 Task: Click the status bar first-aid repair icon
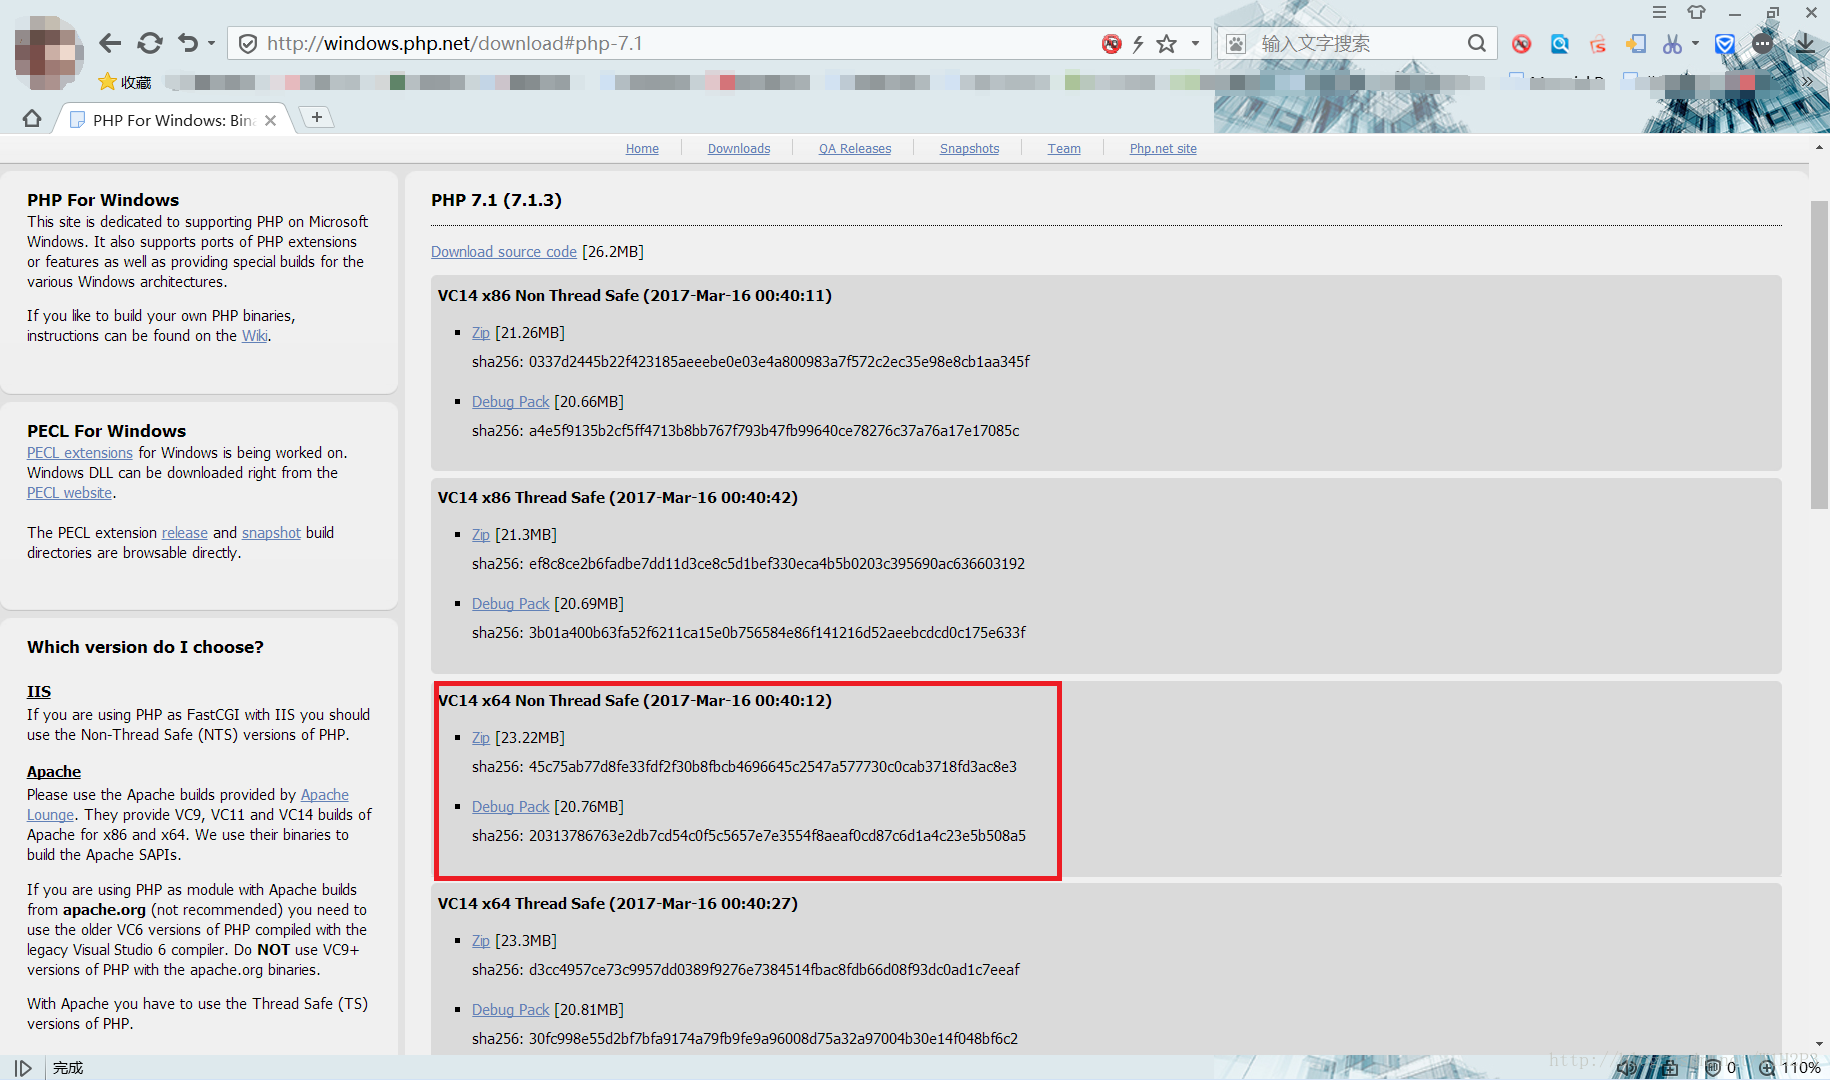coord(1670,1068)
